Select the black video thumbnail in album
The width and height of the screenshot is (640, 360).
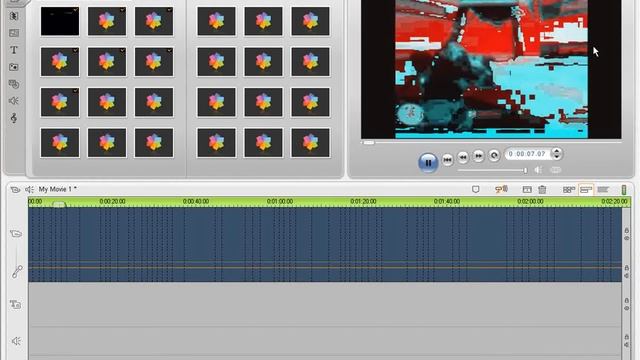click(60, 21)
